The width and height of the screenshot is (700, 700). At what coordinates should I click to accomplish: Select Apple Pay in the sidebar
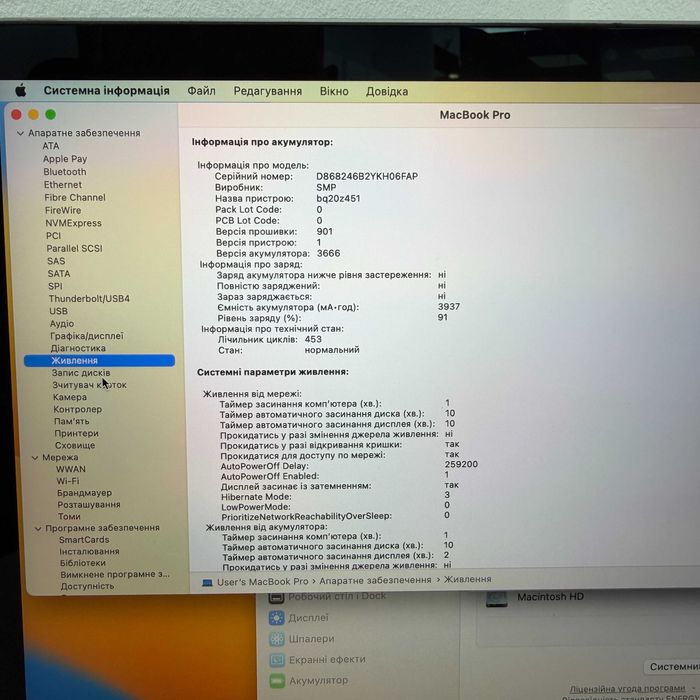click(65, 159)
